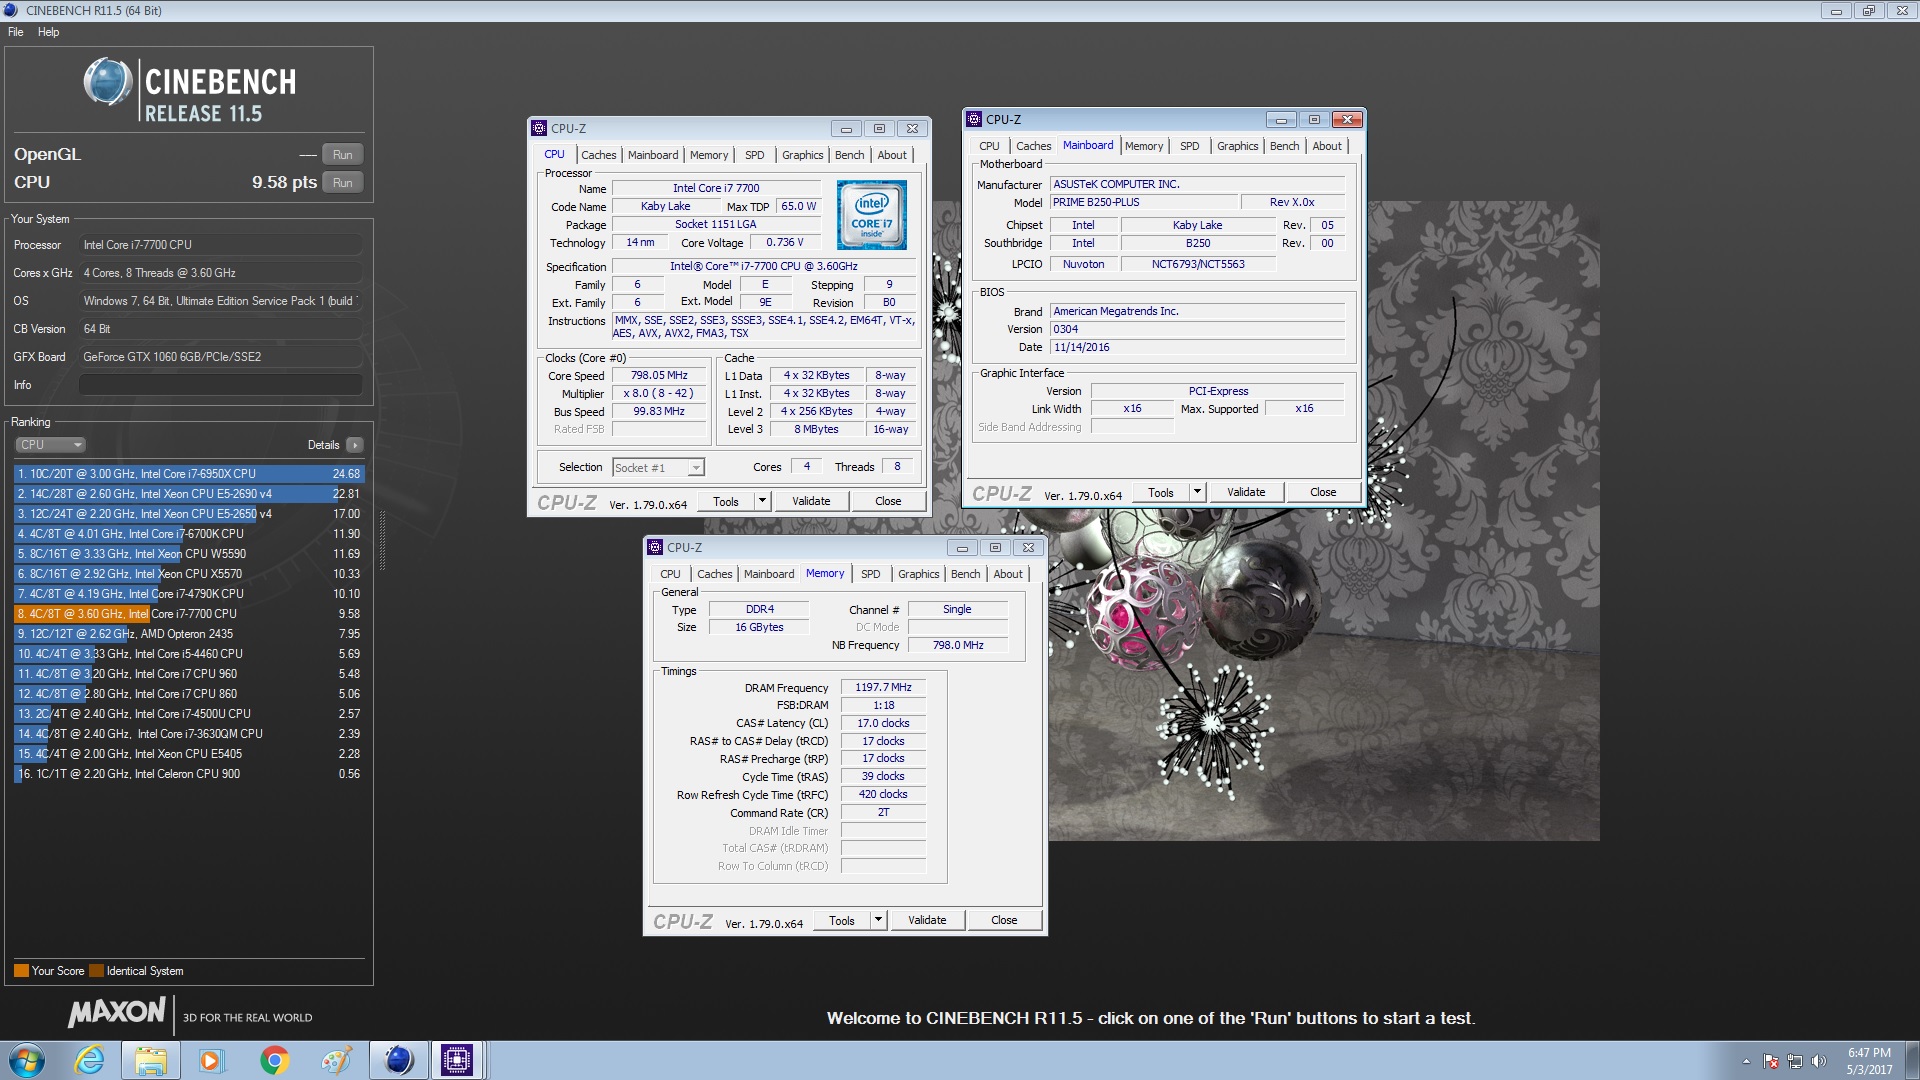The width and height of the screenshot is (1920, 1080).
Task: Open the Action Center flag icon
Action: point(1771,1061)
